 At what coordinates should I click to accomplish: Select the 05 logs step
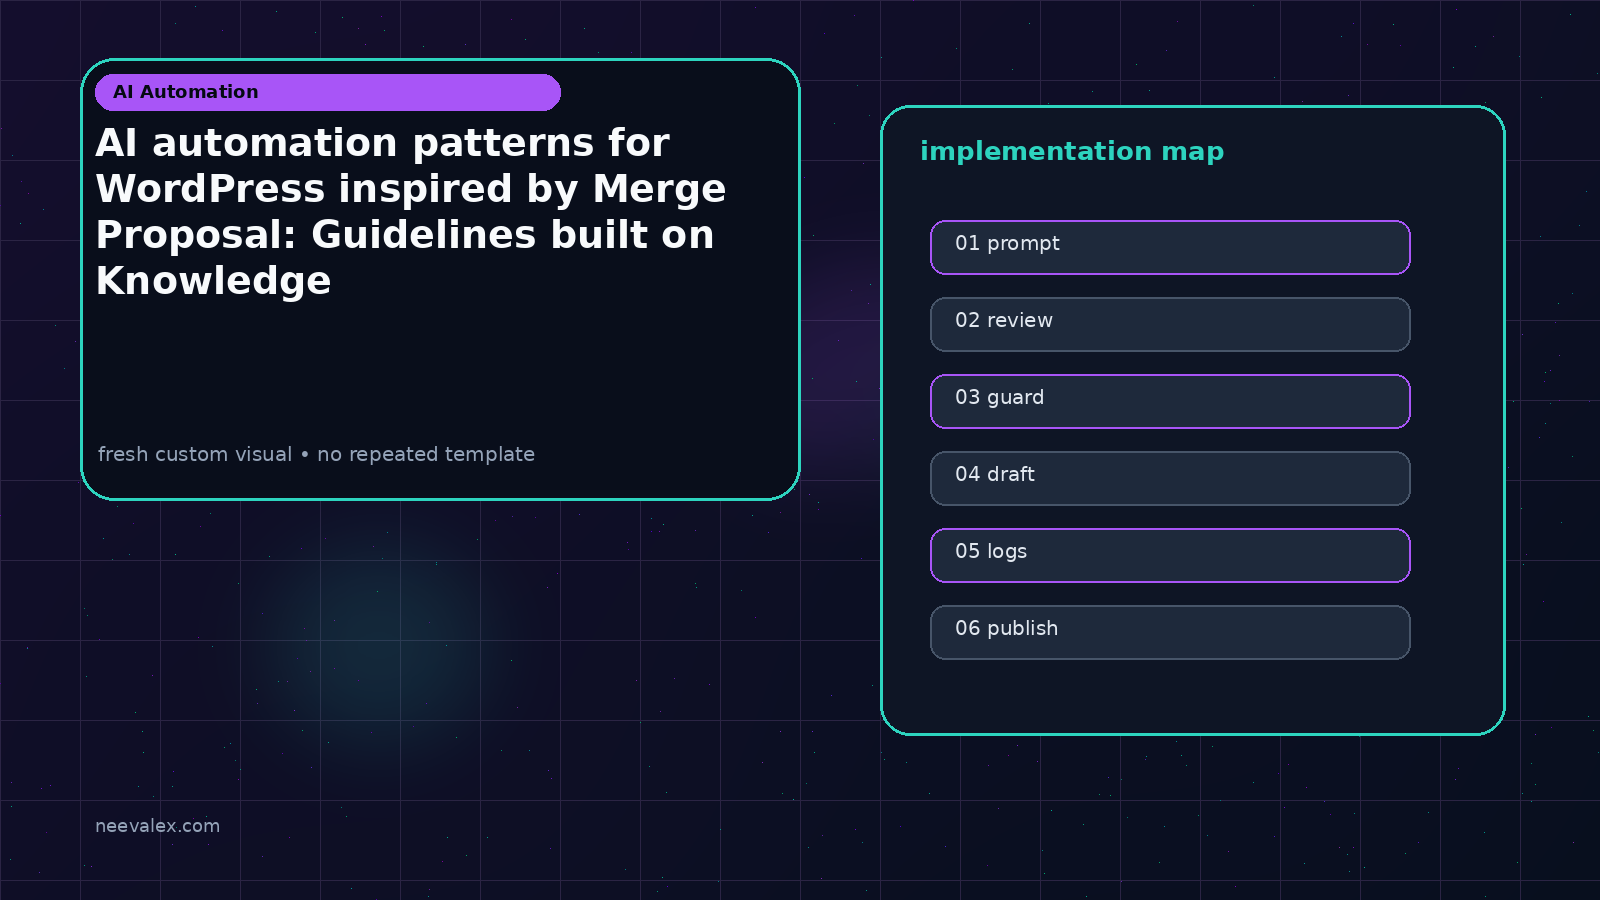[x=1170, y=555]
